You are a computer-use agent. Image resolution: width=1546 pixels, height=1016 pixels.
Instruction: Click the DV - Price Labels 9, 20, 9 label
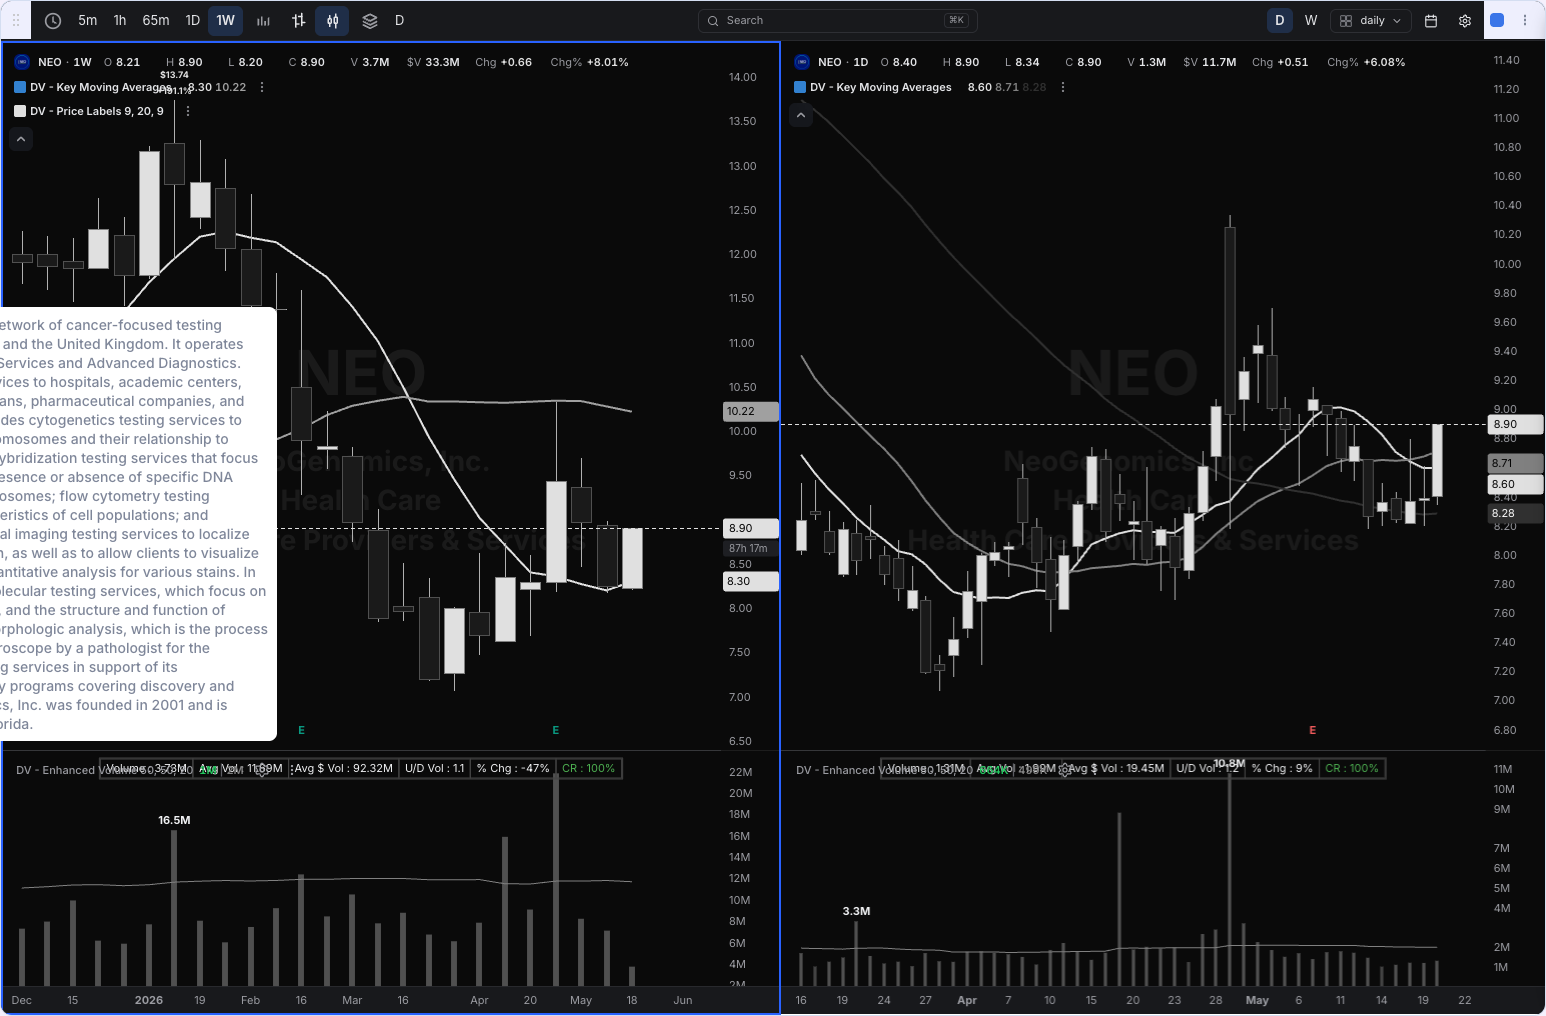tap(97, 111)
